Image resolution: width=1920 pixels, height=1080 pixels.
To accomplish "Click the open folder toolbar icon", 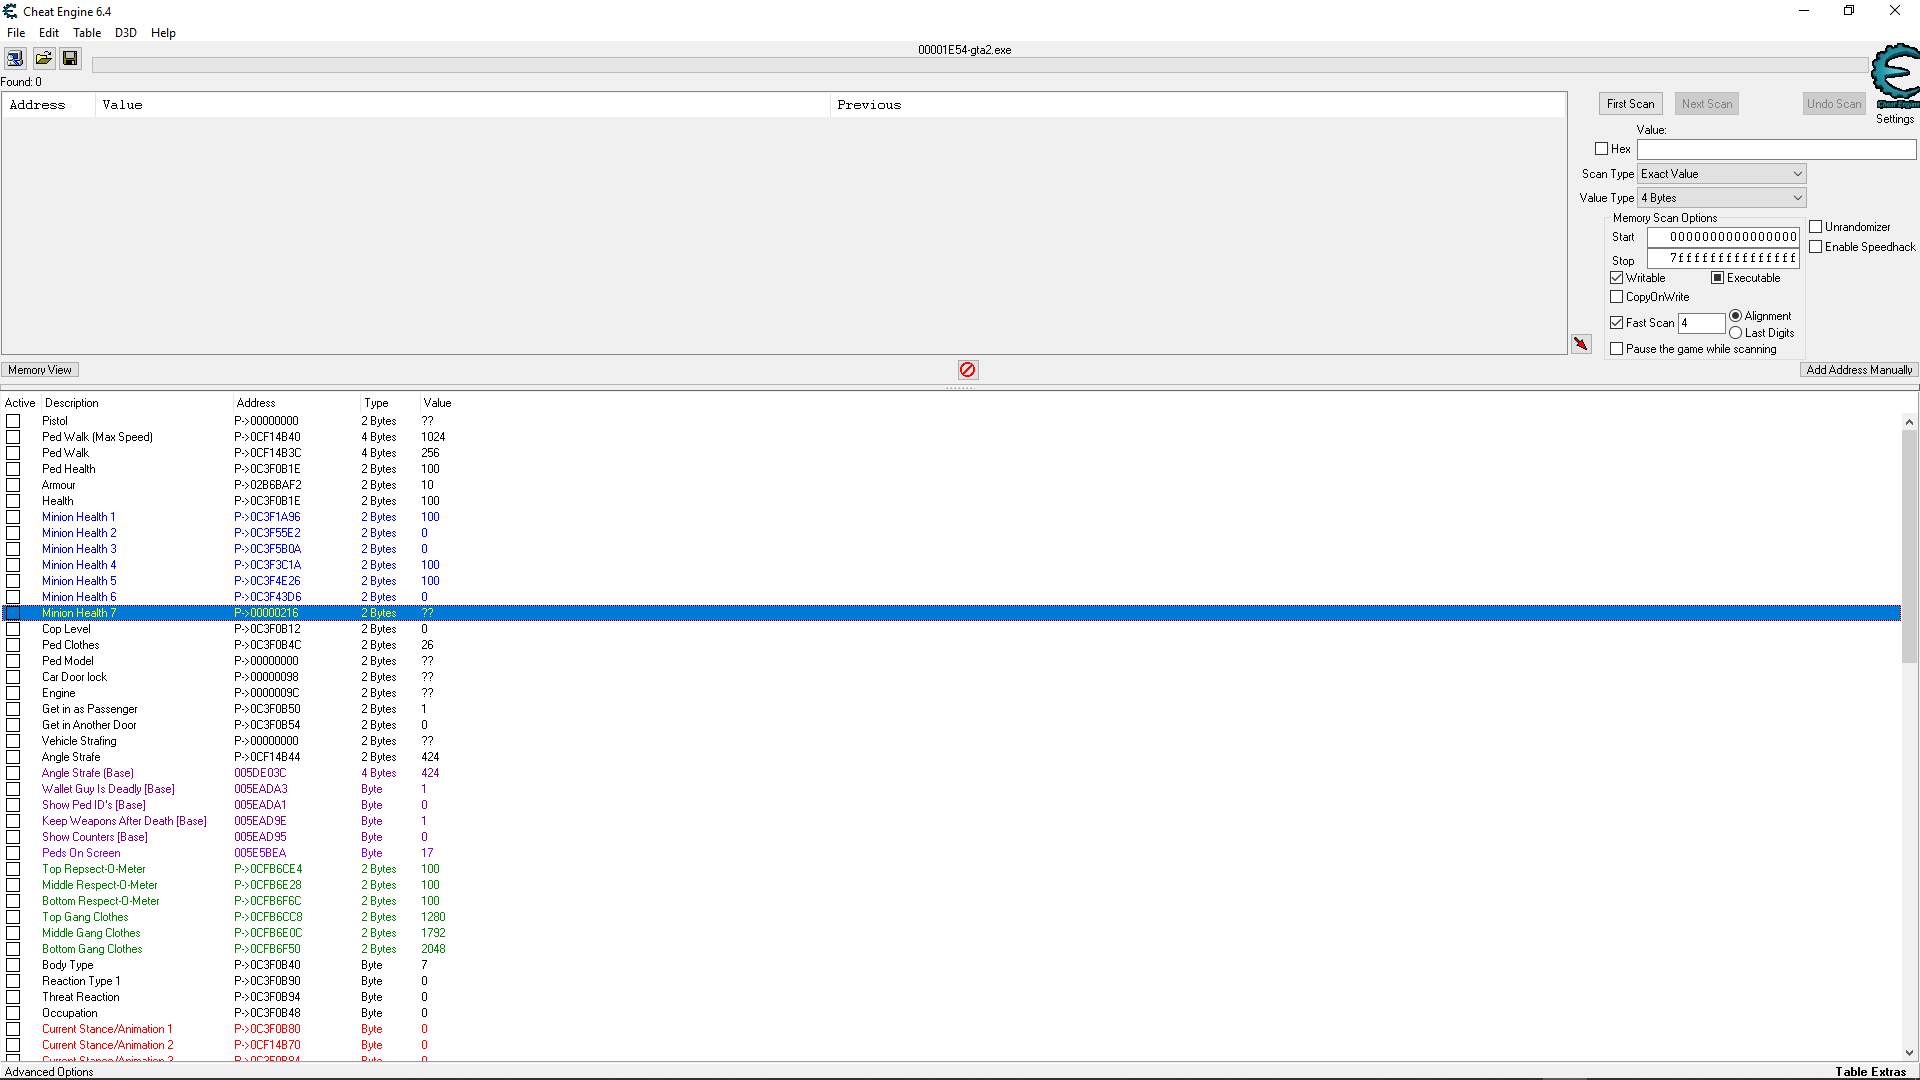I will pos(43,58).
